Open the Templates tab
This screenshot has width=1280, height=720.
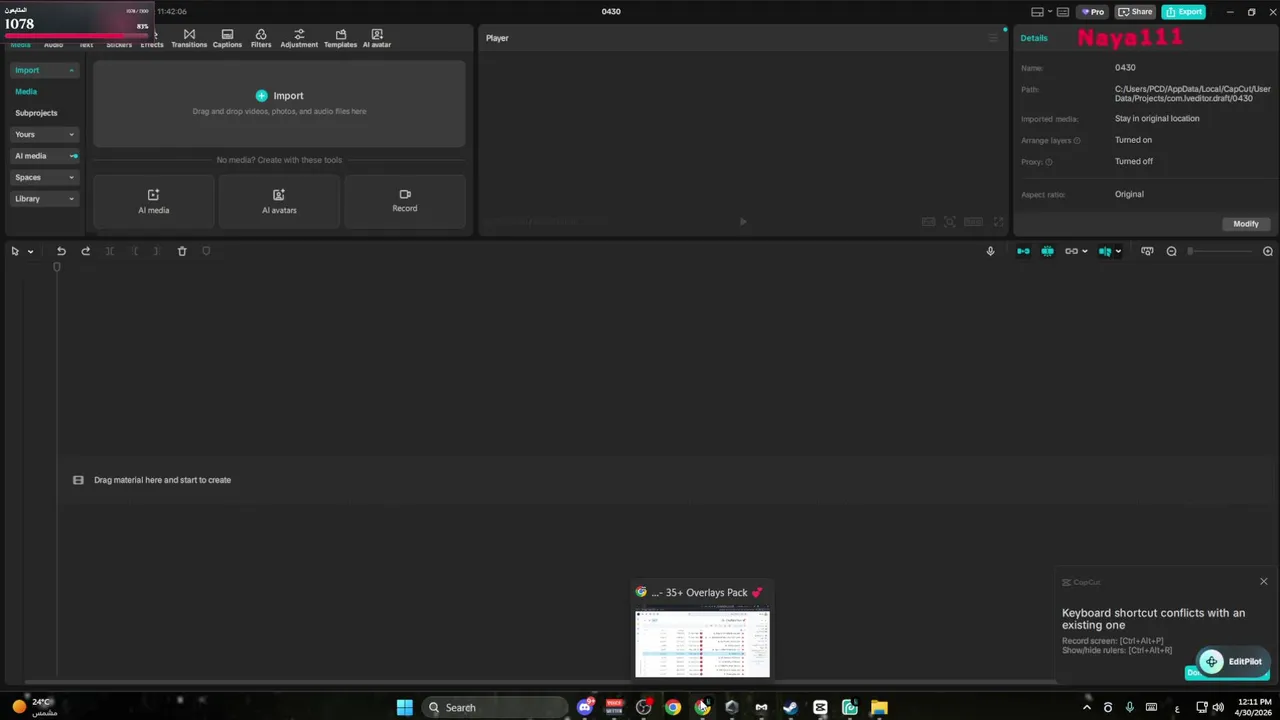(x=340, y=38)
